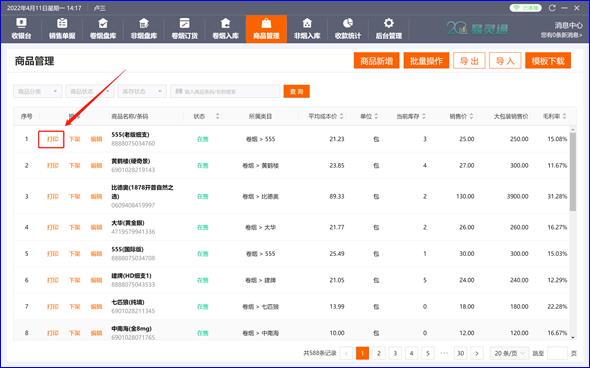Open the 消息中心 message center
The height and width of the screenshot is (368, 590).
[x=568, y=26]
